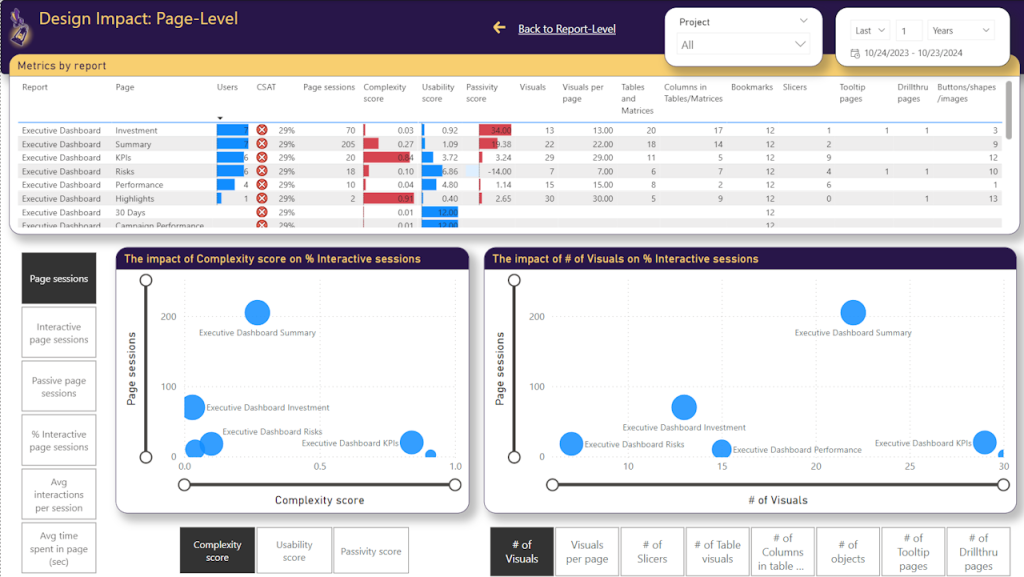
Task: Open the Years period dropdown
Action: (x=960, y=31)
